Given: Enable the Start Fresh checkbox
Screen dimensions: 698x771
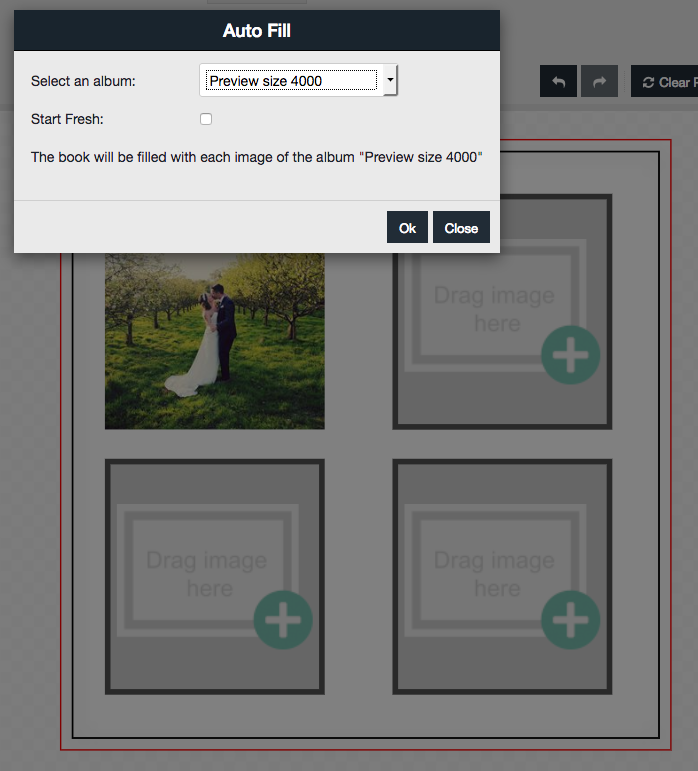Looking at the screenshot, I should pyautogui.click(x=206, y=119).
